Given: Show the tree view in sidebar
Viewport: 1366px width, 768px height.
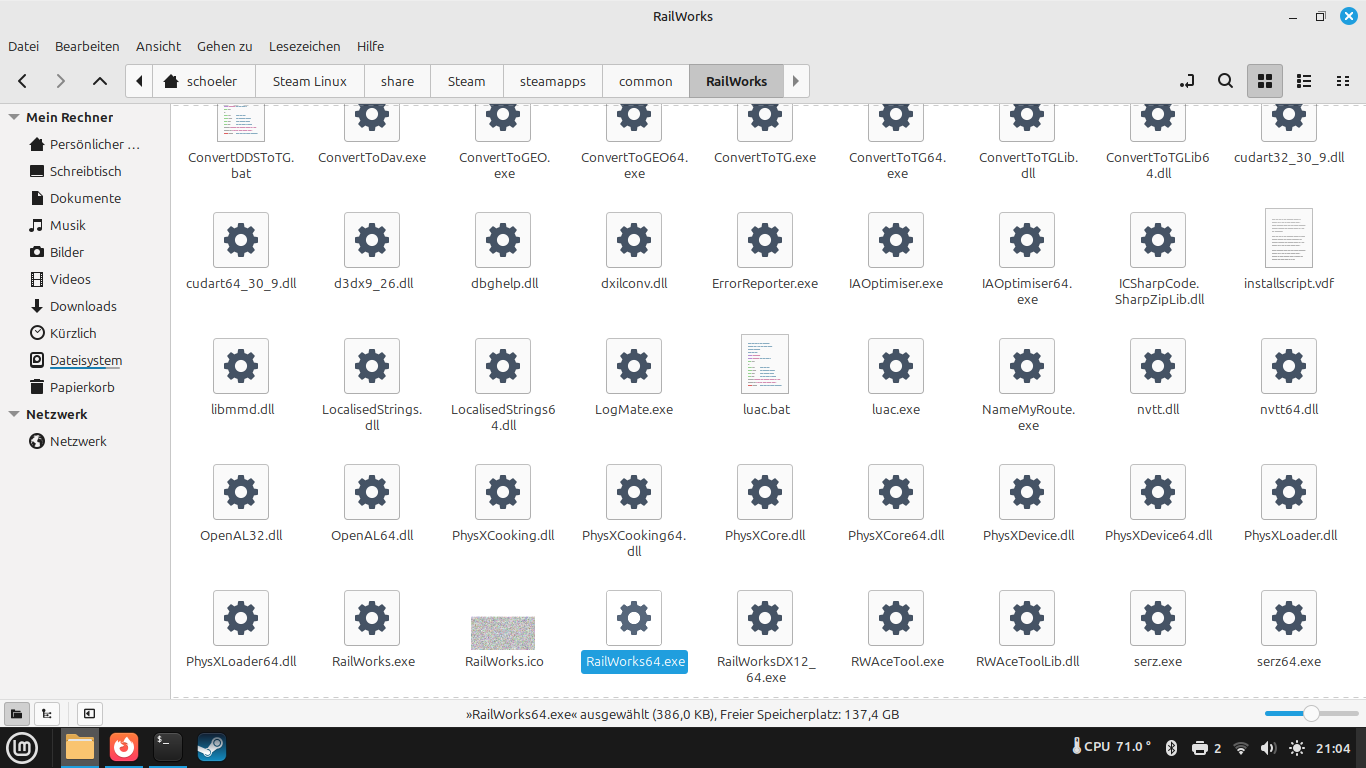Looking at the screenshot, I should (46, 714).
